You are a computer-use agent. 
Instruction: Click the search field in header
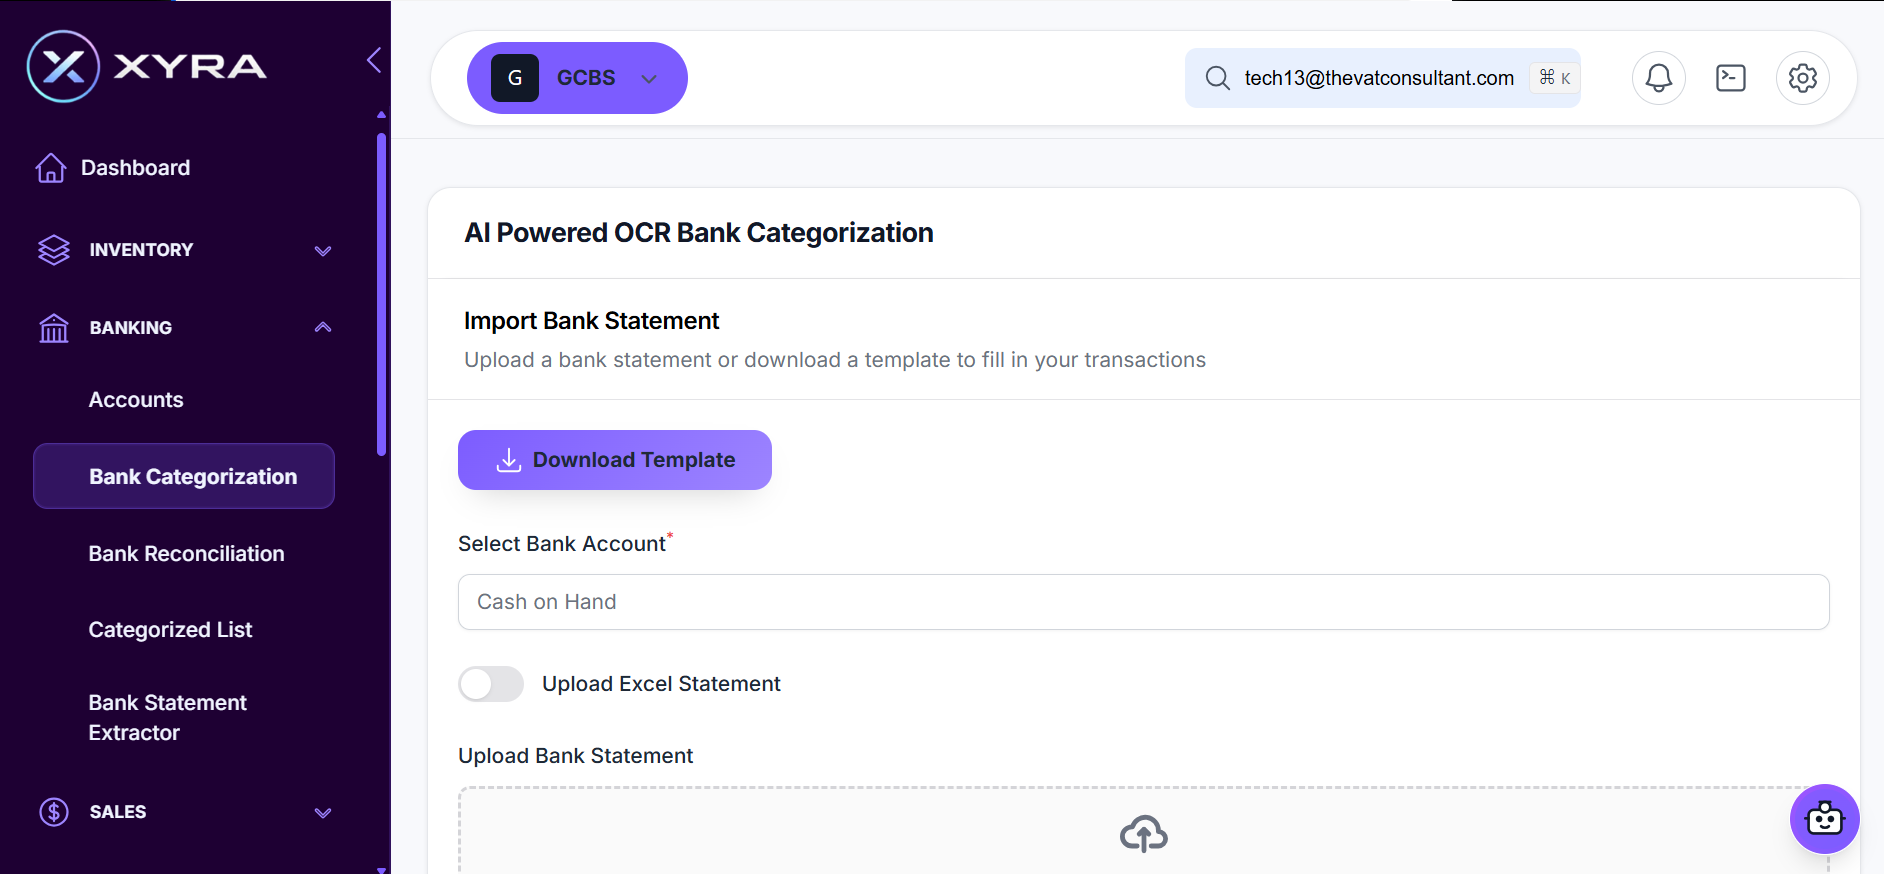coord(1378,78)
